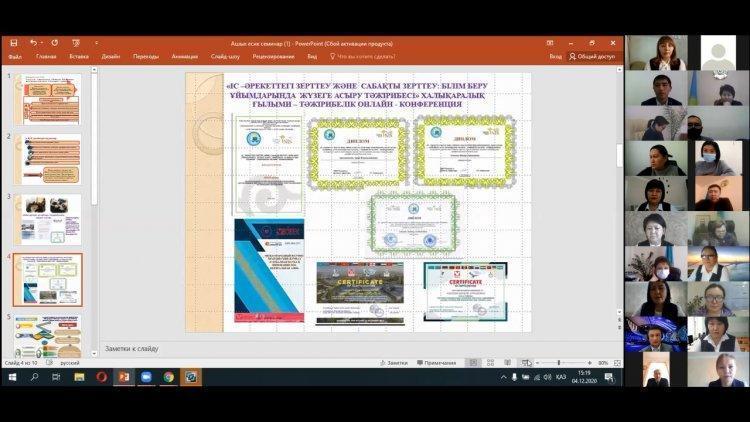Select the blue striped booklet cover image

pos(269,271)
